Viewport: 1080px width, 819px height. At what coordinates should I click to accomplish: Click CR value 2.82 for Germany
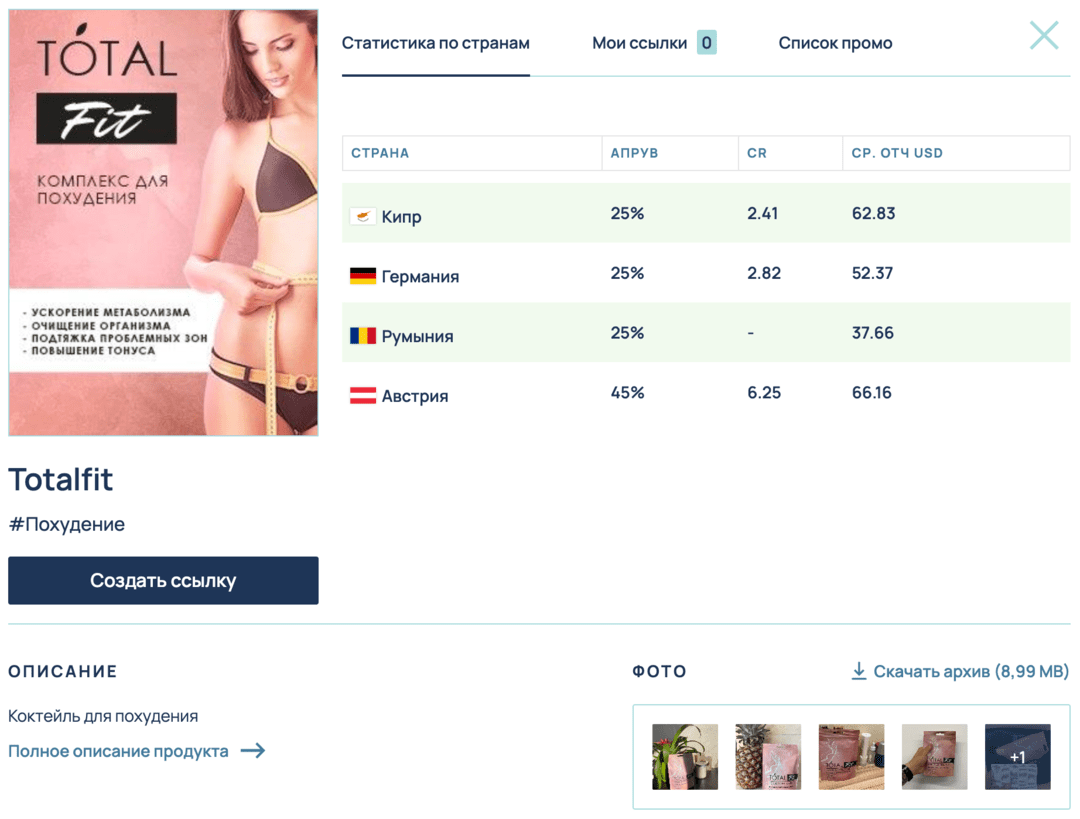point(764,273)
